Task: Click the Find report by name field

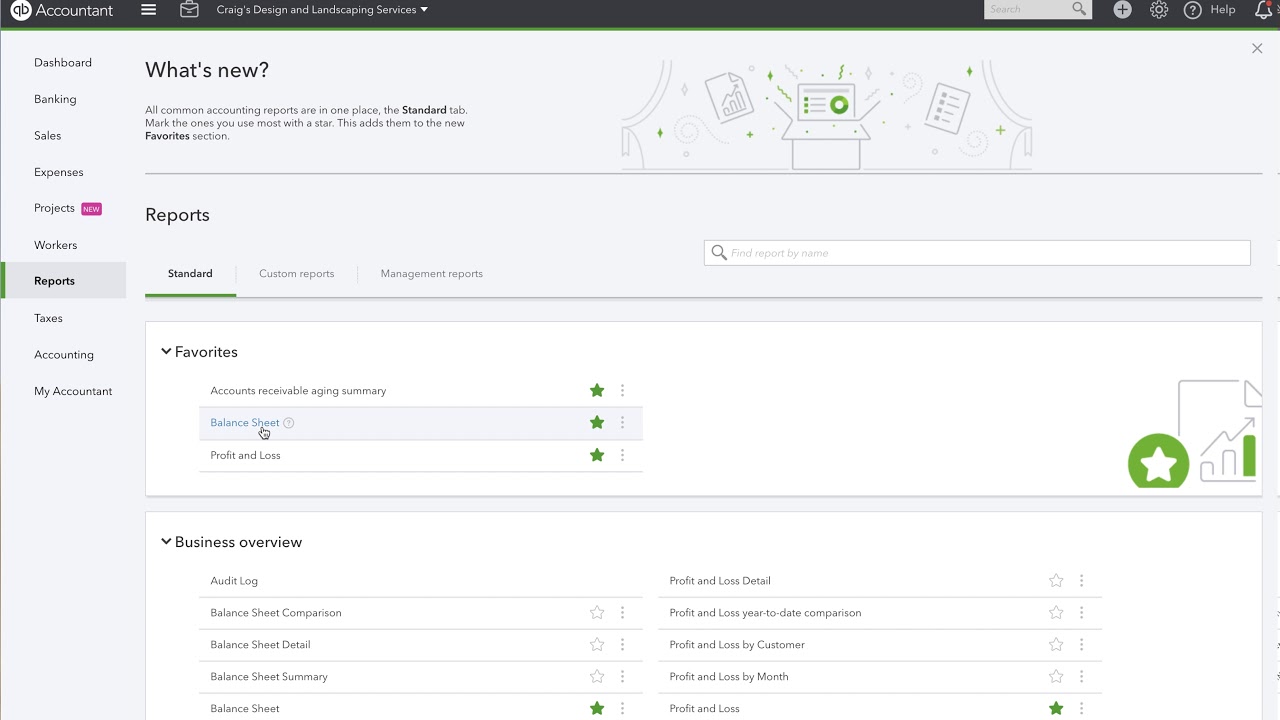Action: click(x=977, y=253)
